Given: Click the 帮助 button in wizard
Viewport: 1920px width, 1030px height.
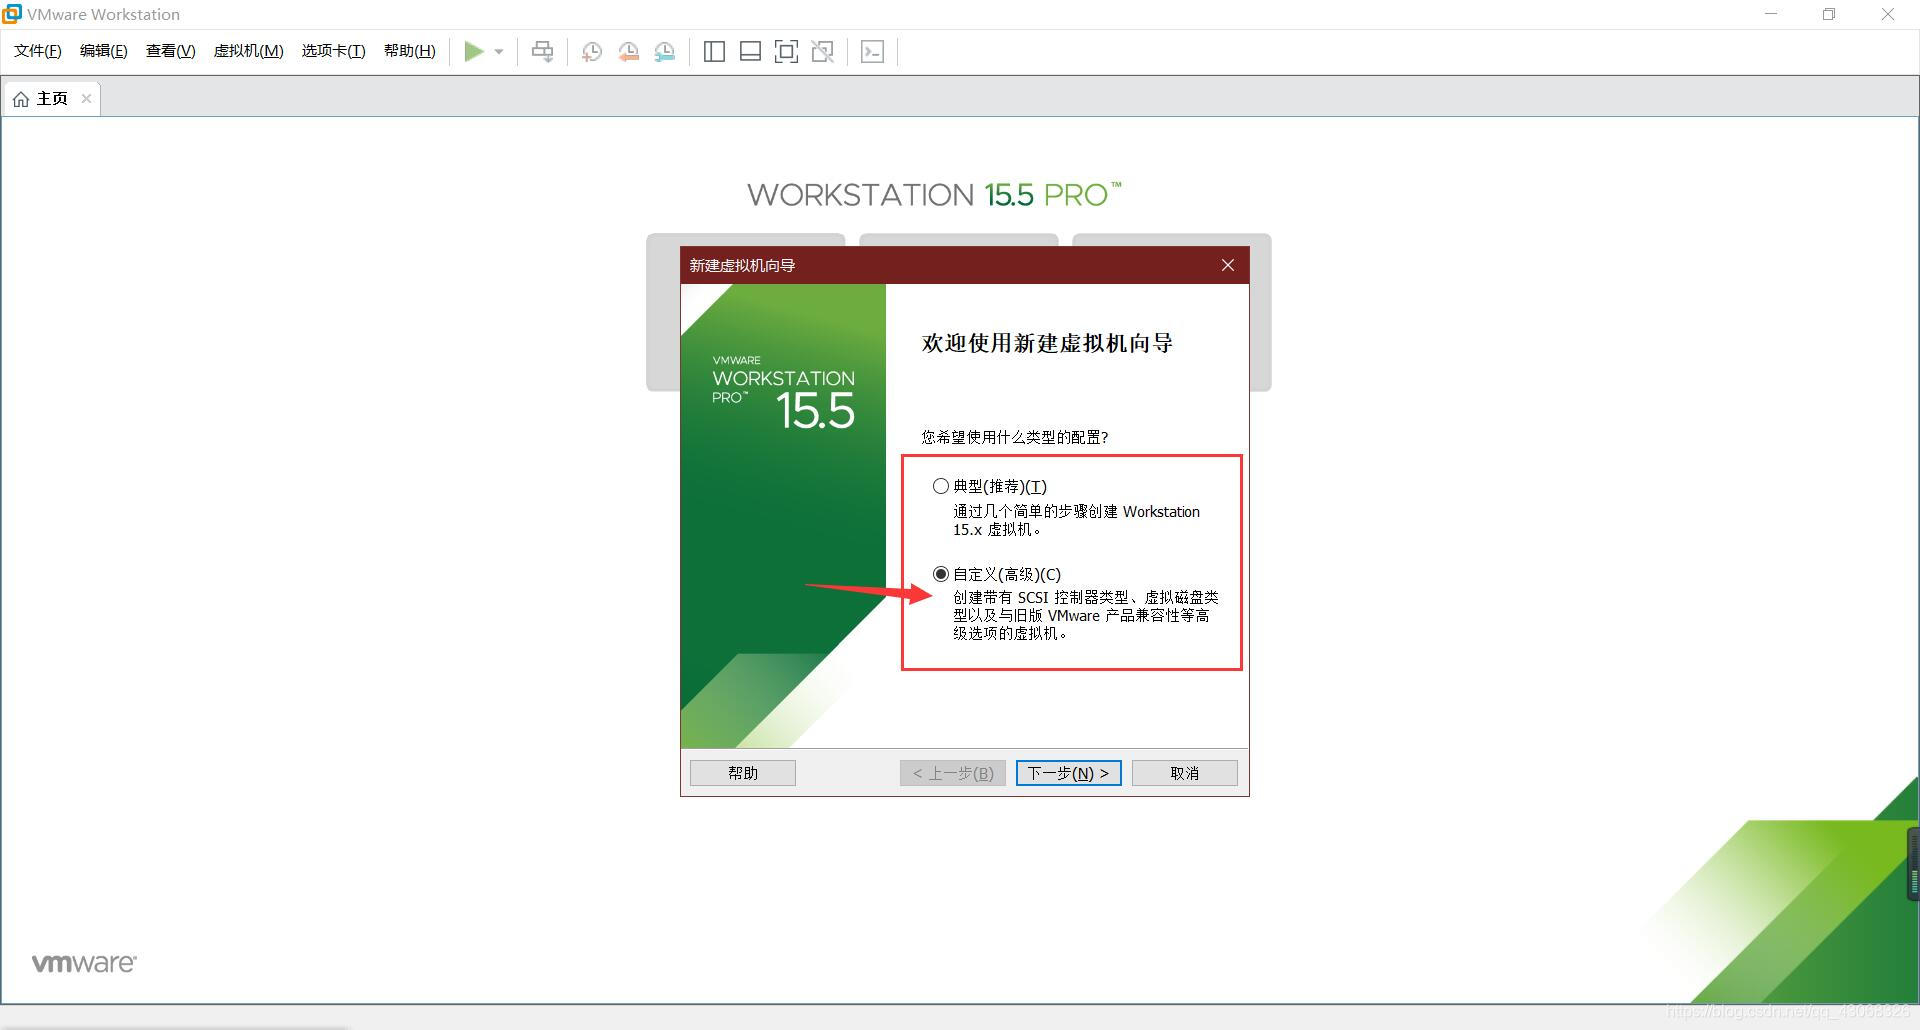Looking at the screenshot, I should (x=743, y=773).
